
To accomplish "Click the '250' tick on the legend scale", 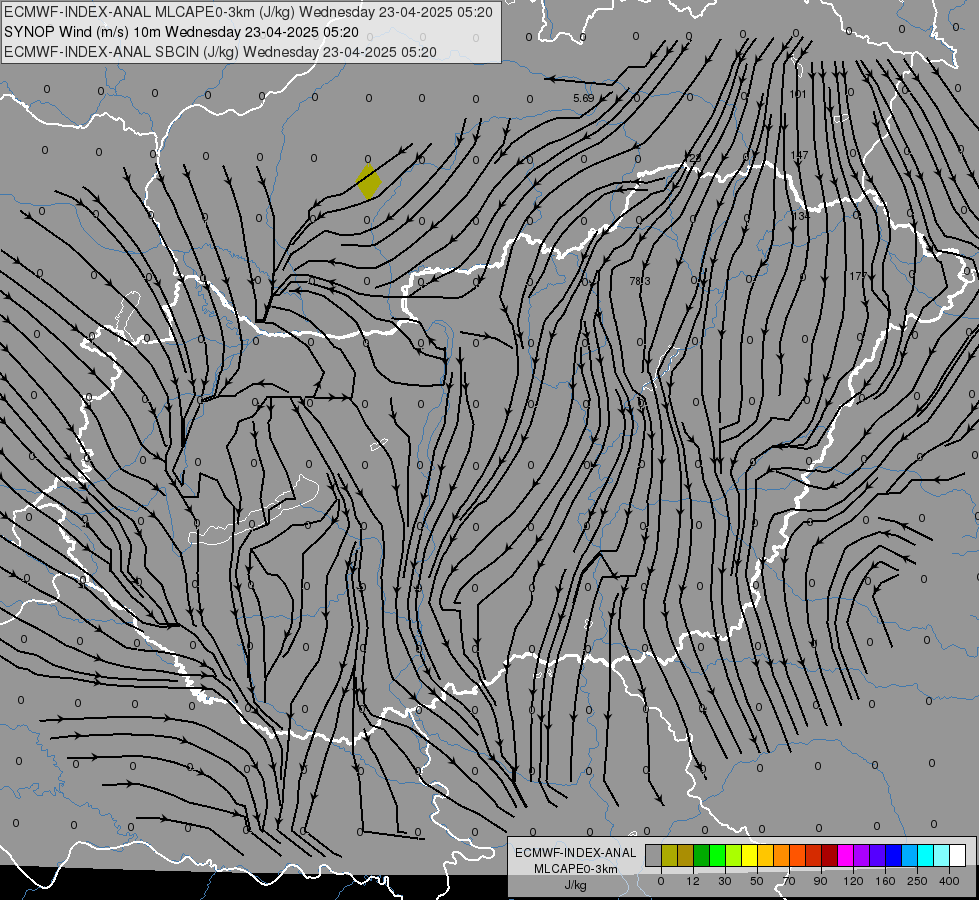I will (917, 881).
